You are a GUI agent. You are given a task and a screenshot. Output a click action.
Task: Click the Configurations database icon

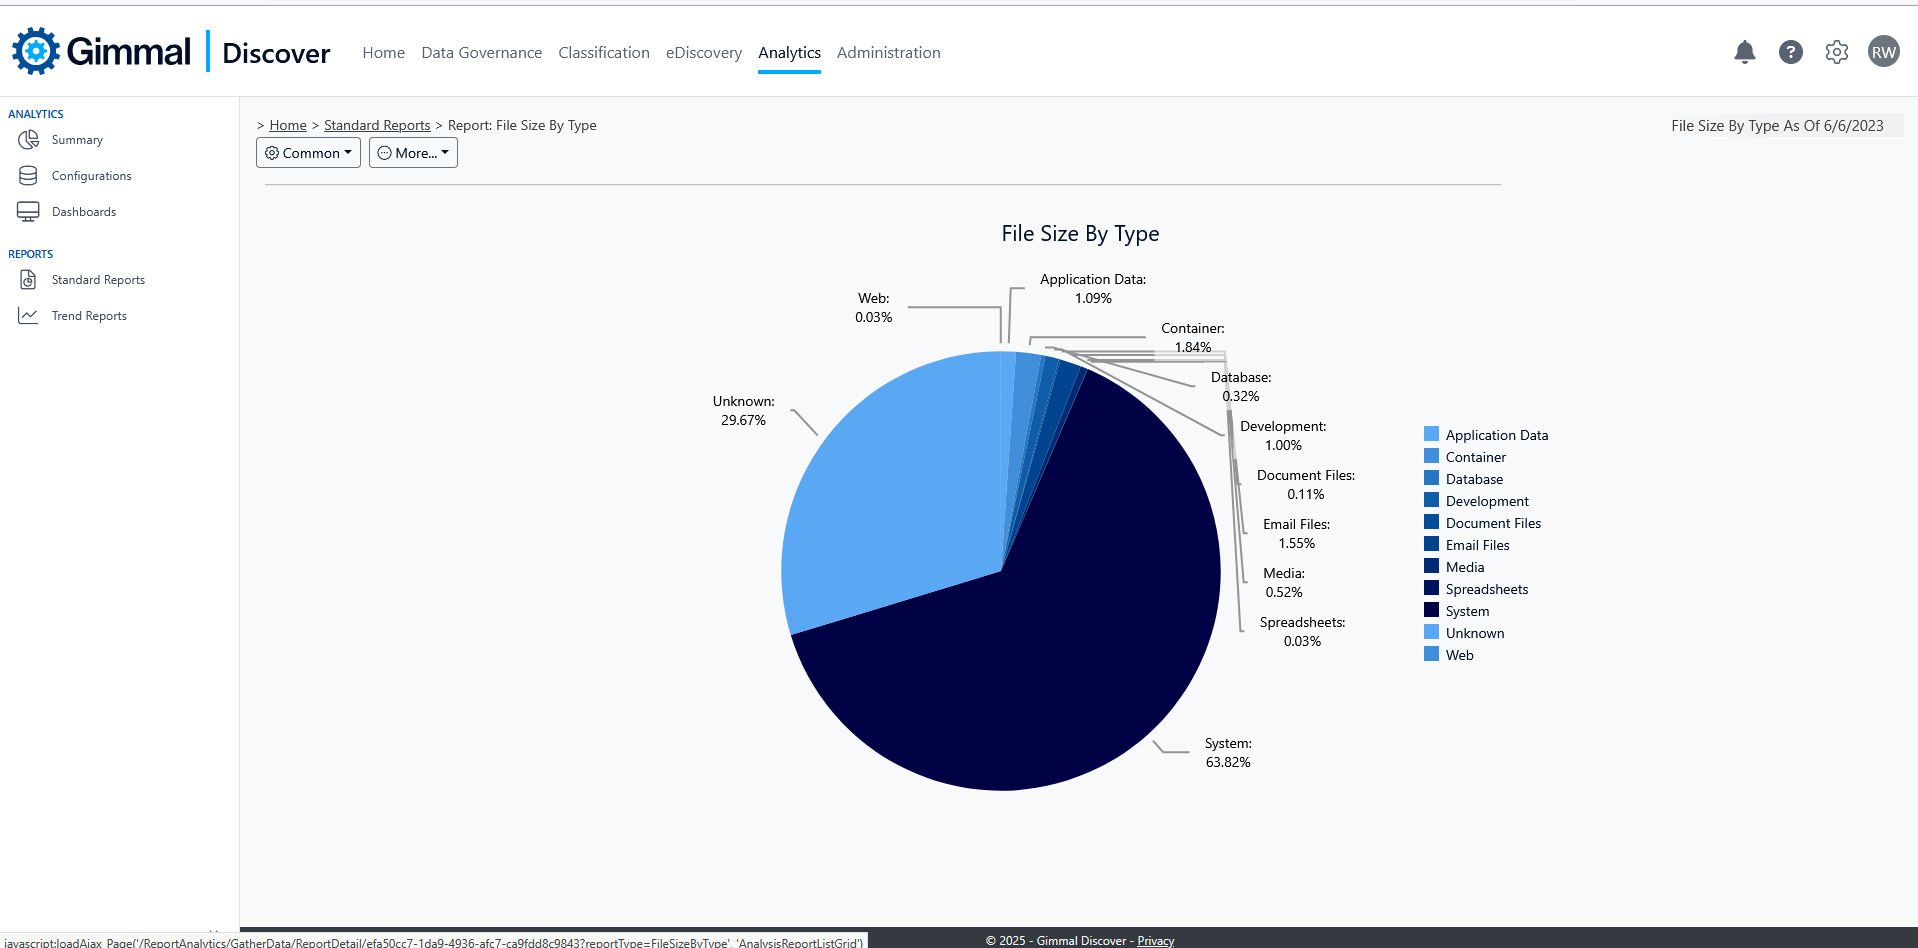[28, 176]
